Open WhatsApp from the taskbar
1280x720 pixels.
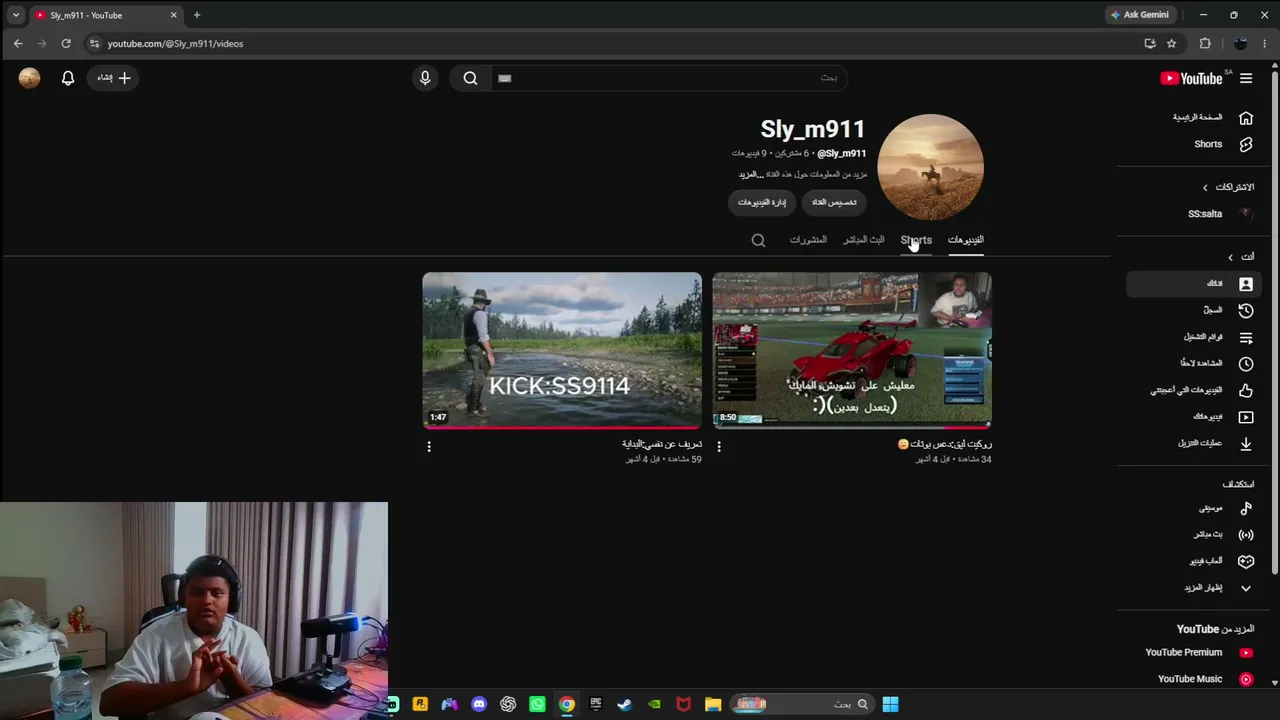coord(537,704)
